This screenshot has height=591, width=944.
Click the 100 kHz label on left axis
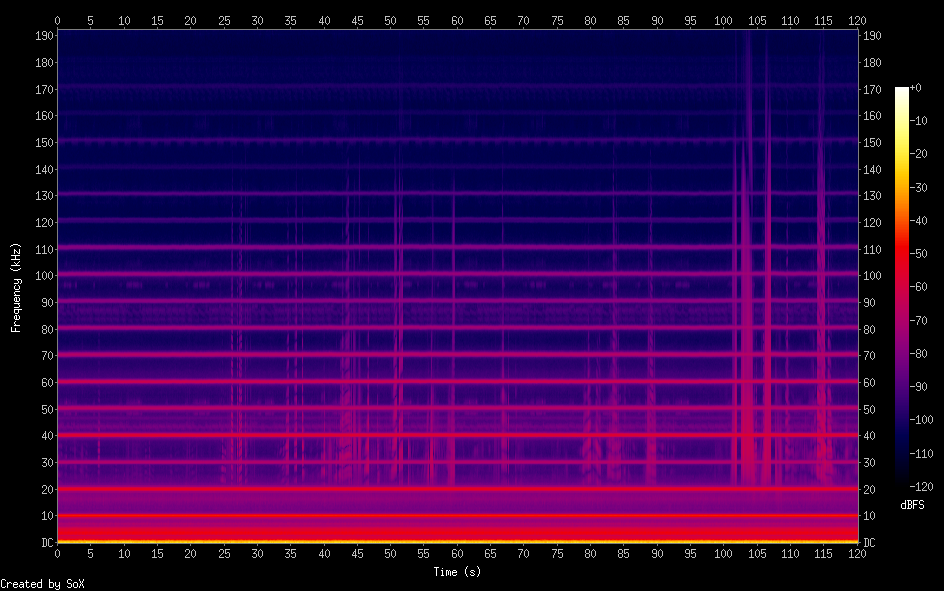[41, 275]
